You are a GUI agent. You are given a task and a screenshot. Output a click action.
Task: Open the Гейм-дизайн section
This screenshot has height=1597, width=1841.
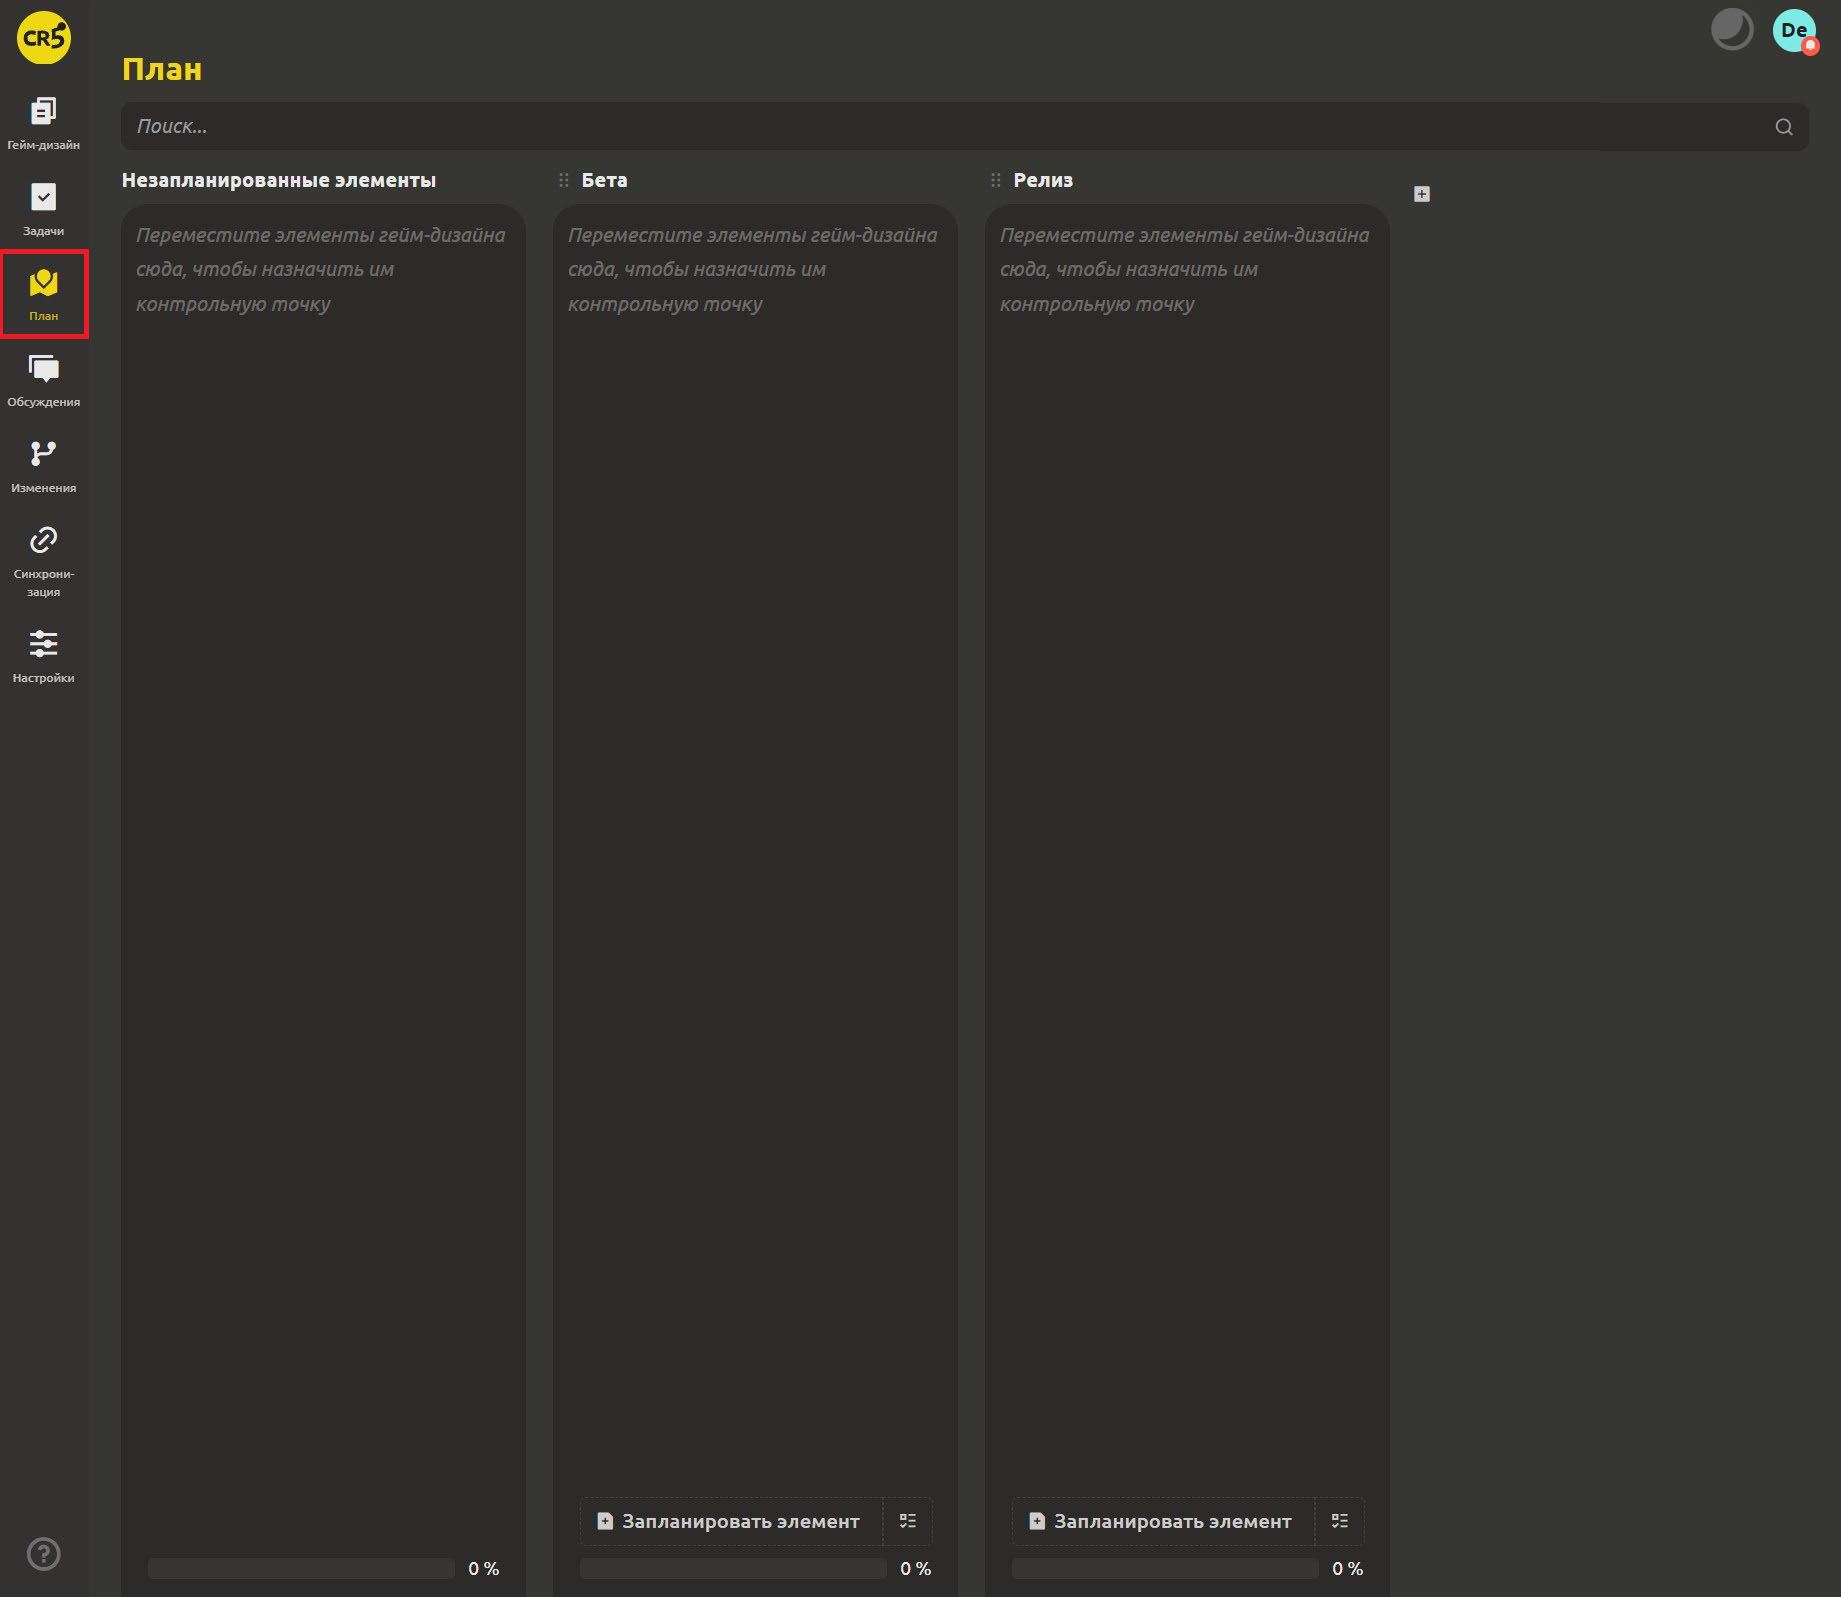pyautogui.click(x=43, y=124)
